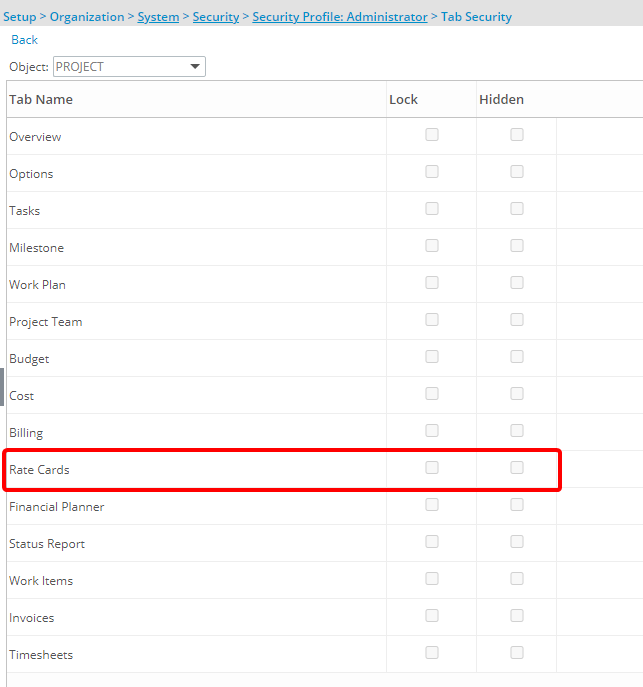Hide the Status Report tab

click(517, 542)
